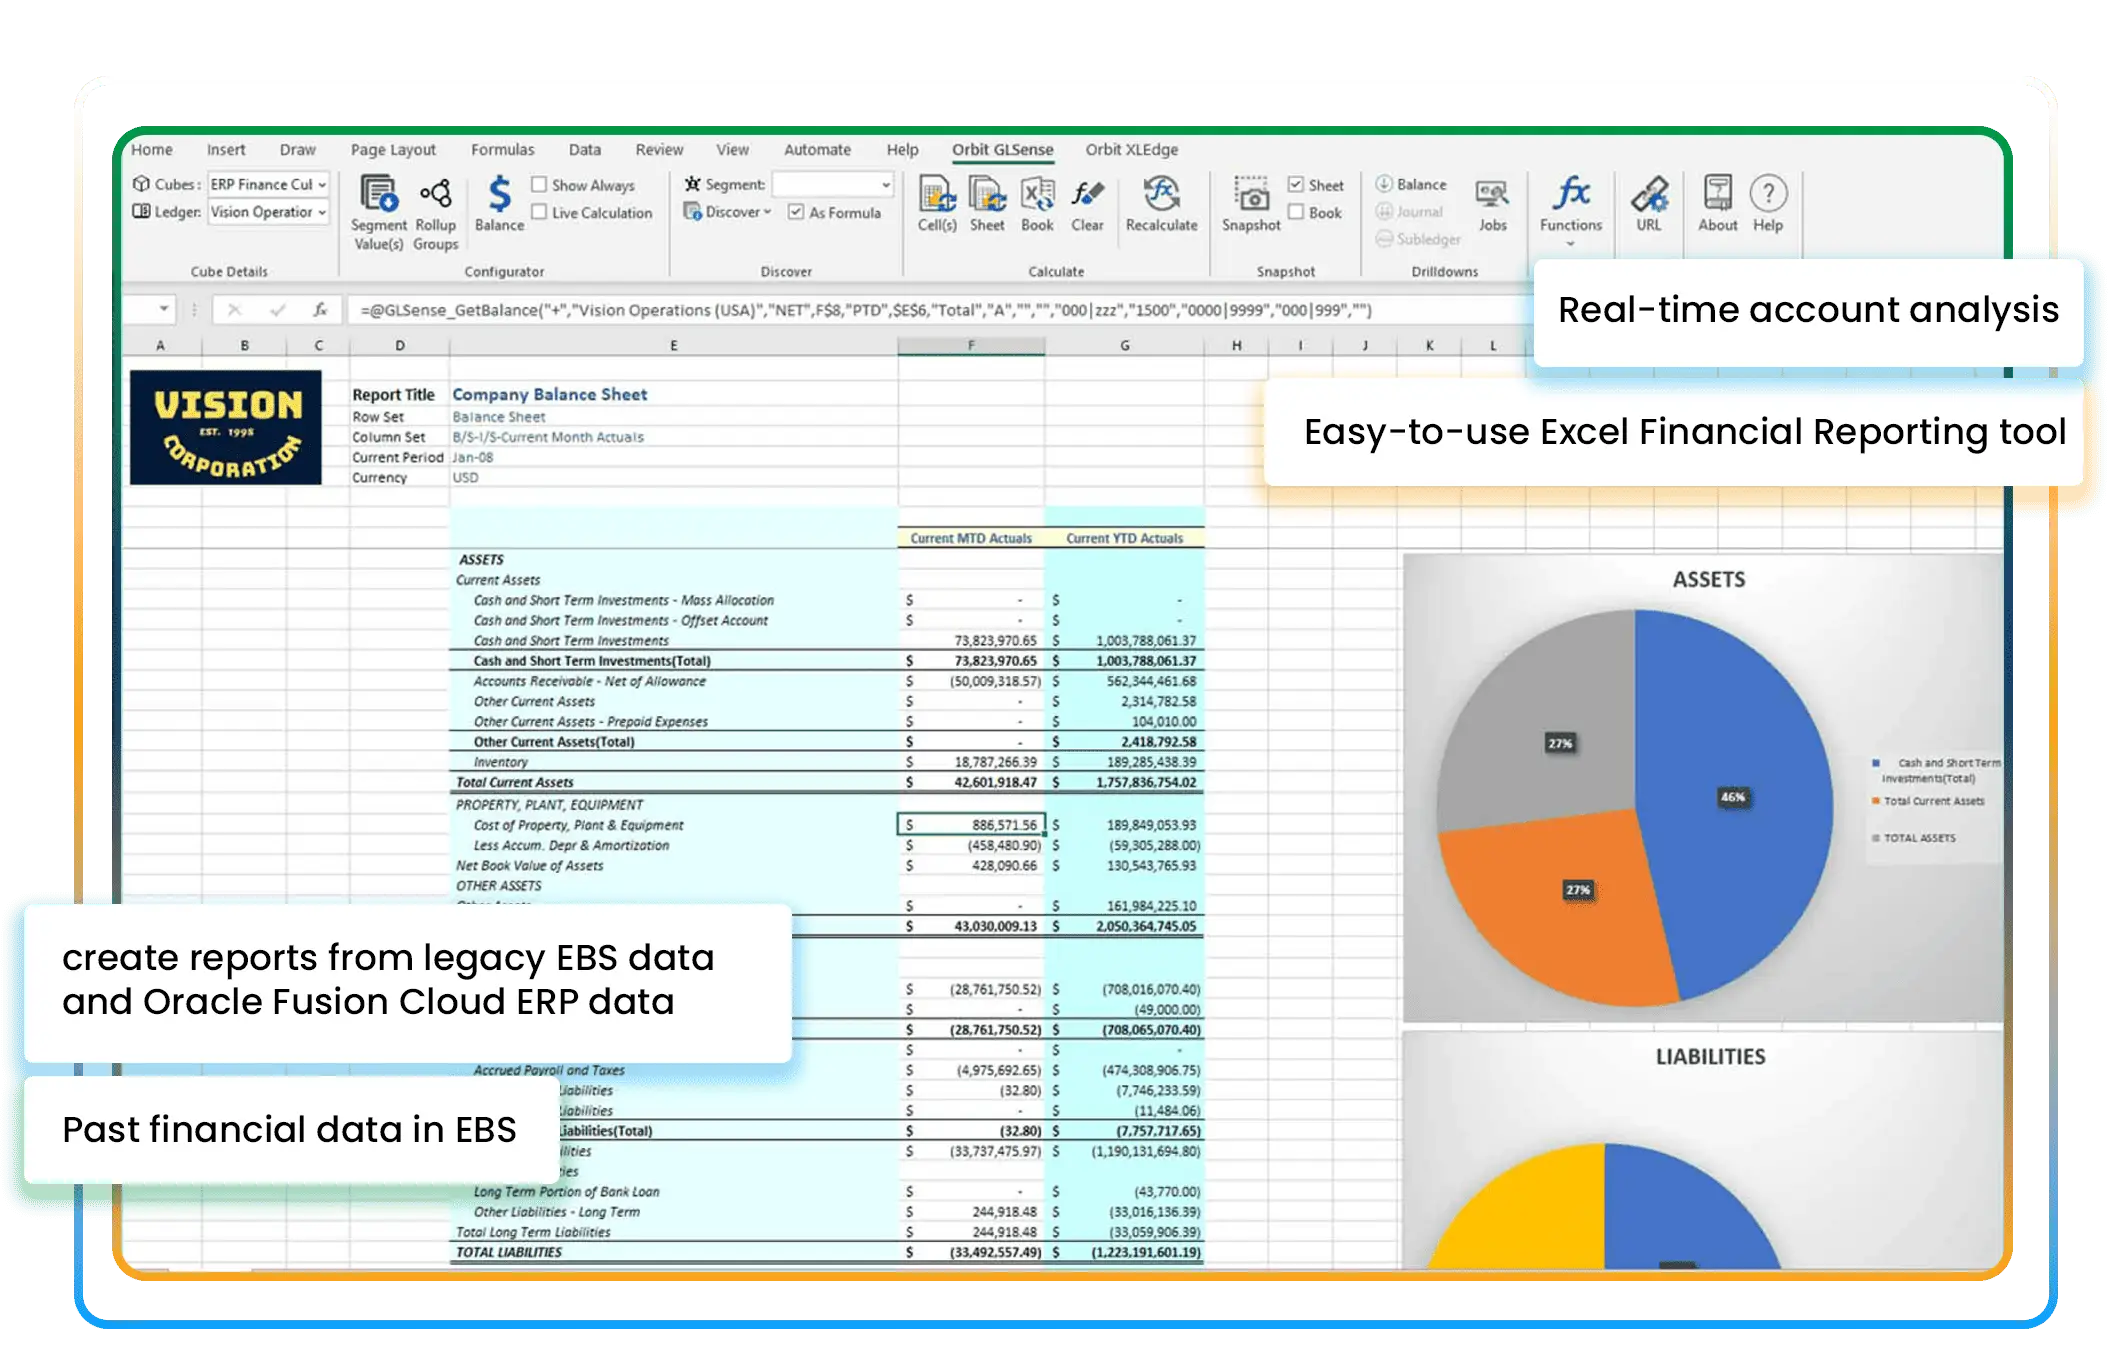The image size is (2118, 1372).
Task: Click the Insert Function fx button in formula bar
Action: coord(320,310)
